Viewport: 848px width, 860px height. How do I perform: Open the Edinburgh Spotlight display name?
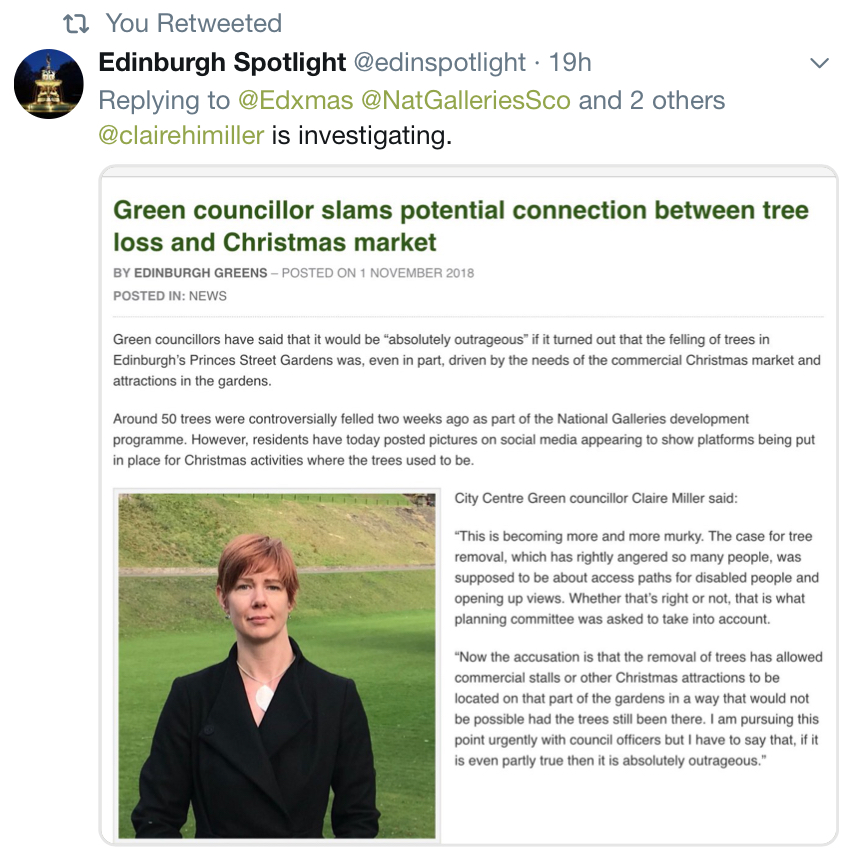(222, 62)
